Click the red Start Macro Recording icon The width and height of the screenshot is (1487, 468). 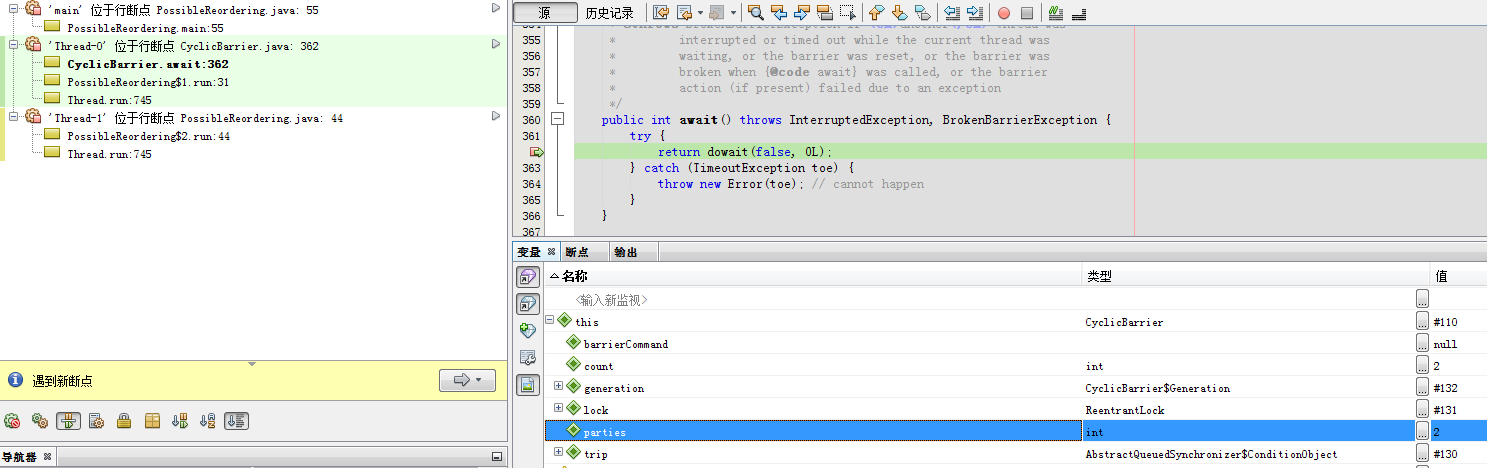[x=1004, y=13]
